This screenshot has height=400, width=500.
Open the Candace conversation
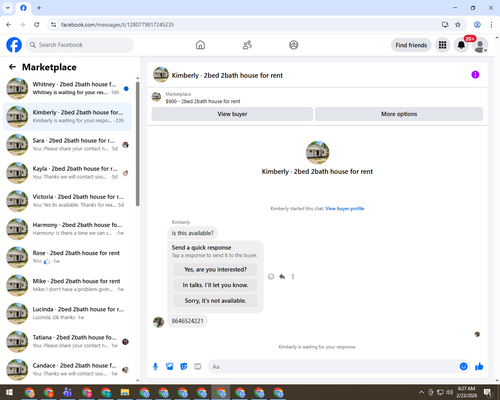click(x=67, y=370)
